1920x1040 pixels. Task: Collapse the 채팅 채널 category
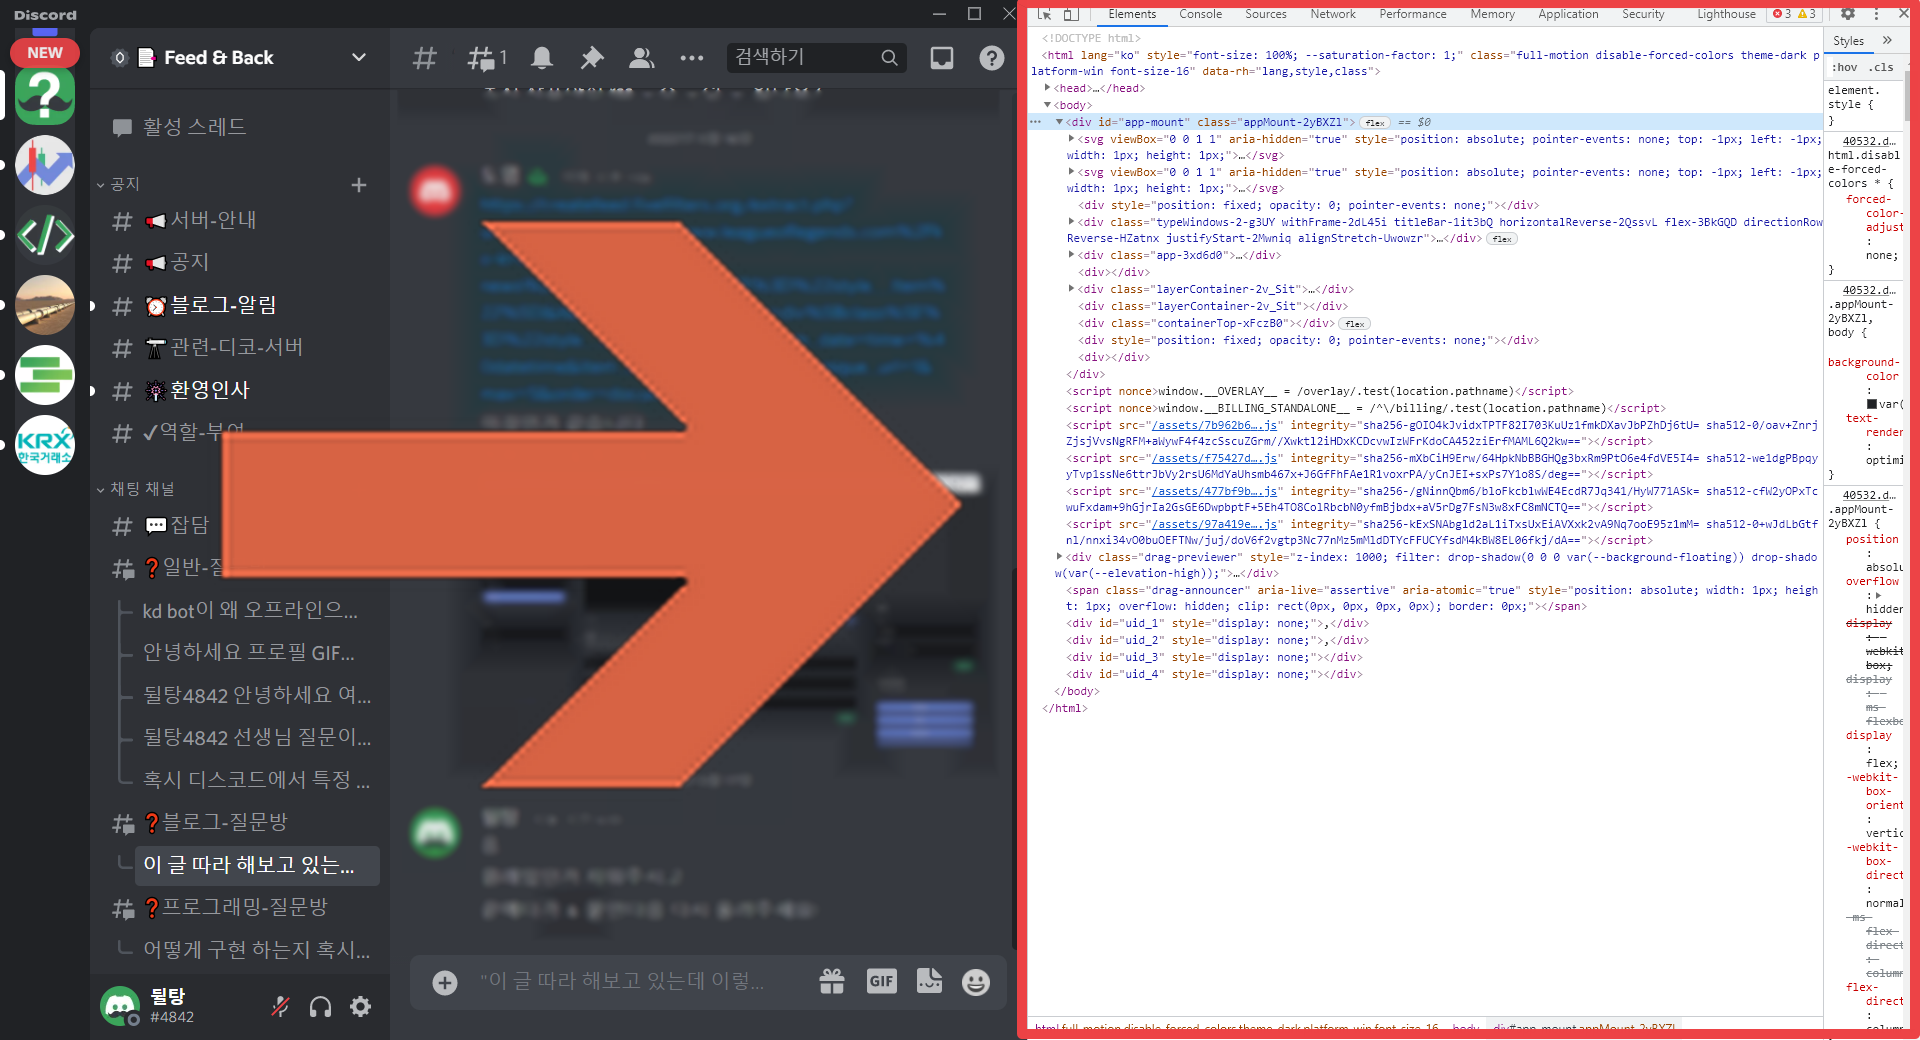[x=136, y=489]
